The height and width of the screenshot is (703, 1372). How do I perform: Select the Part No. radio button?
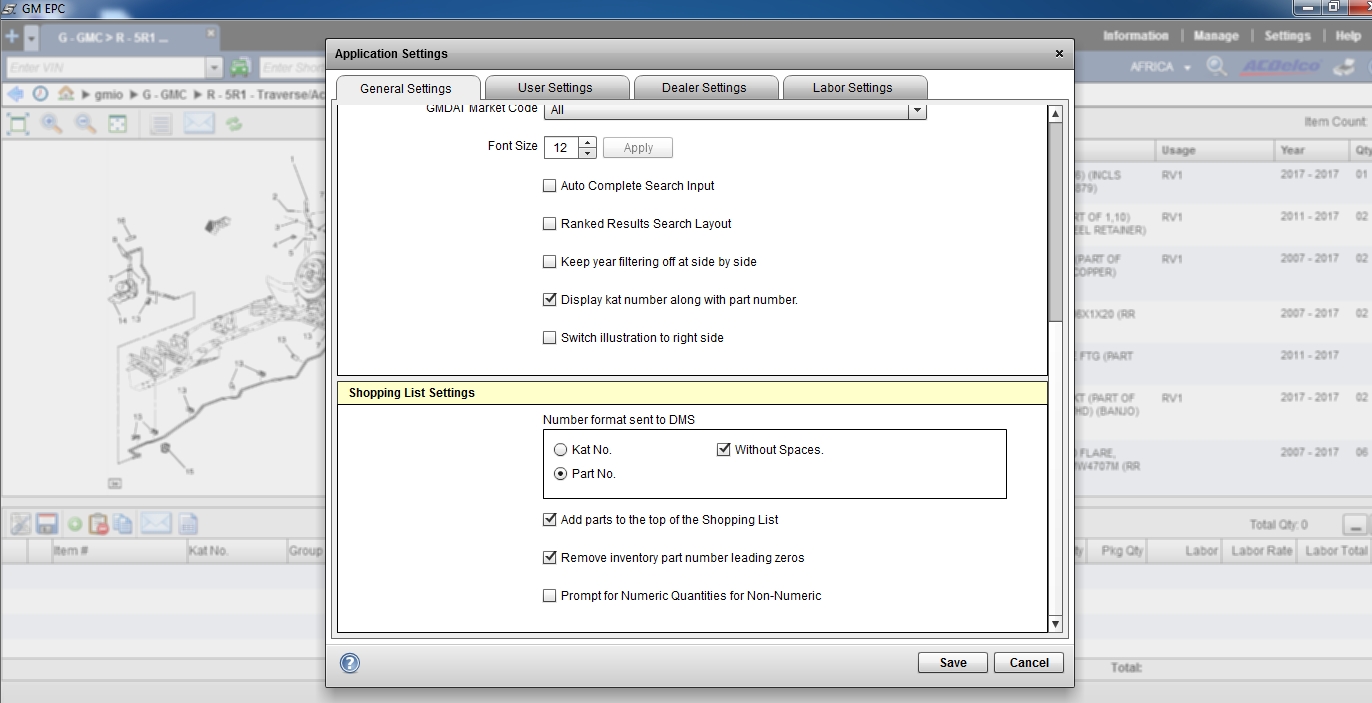[560, 474]
